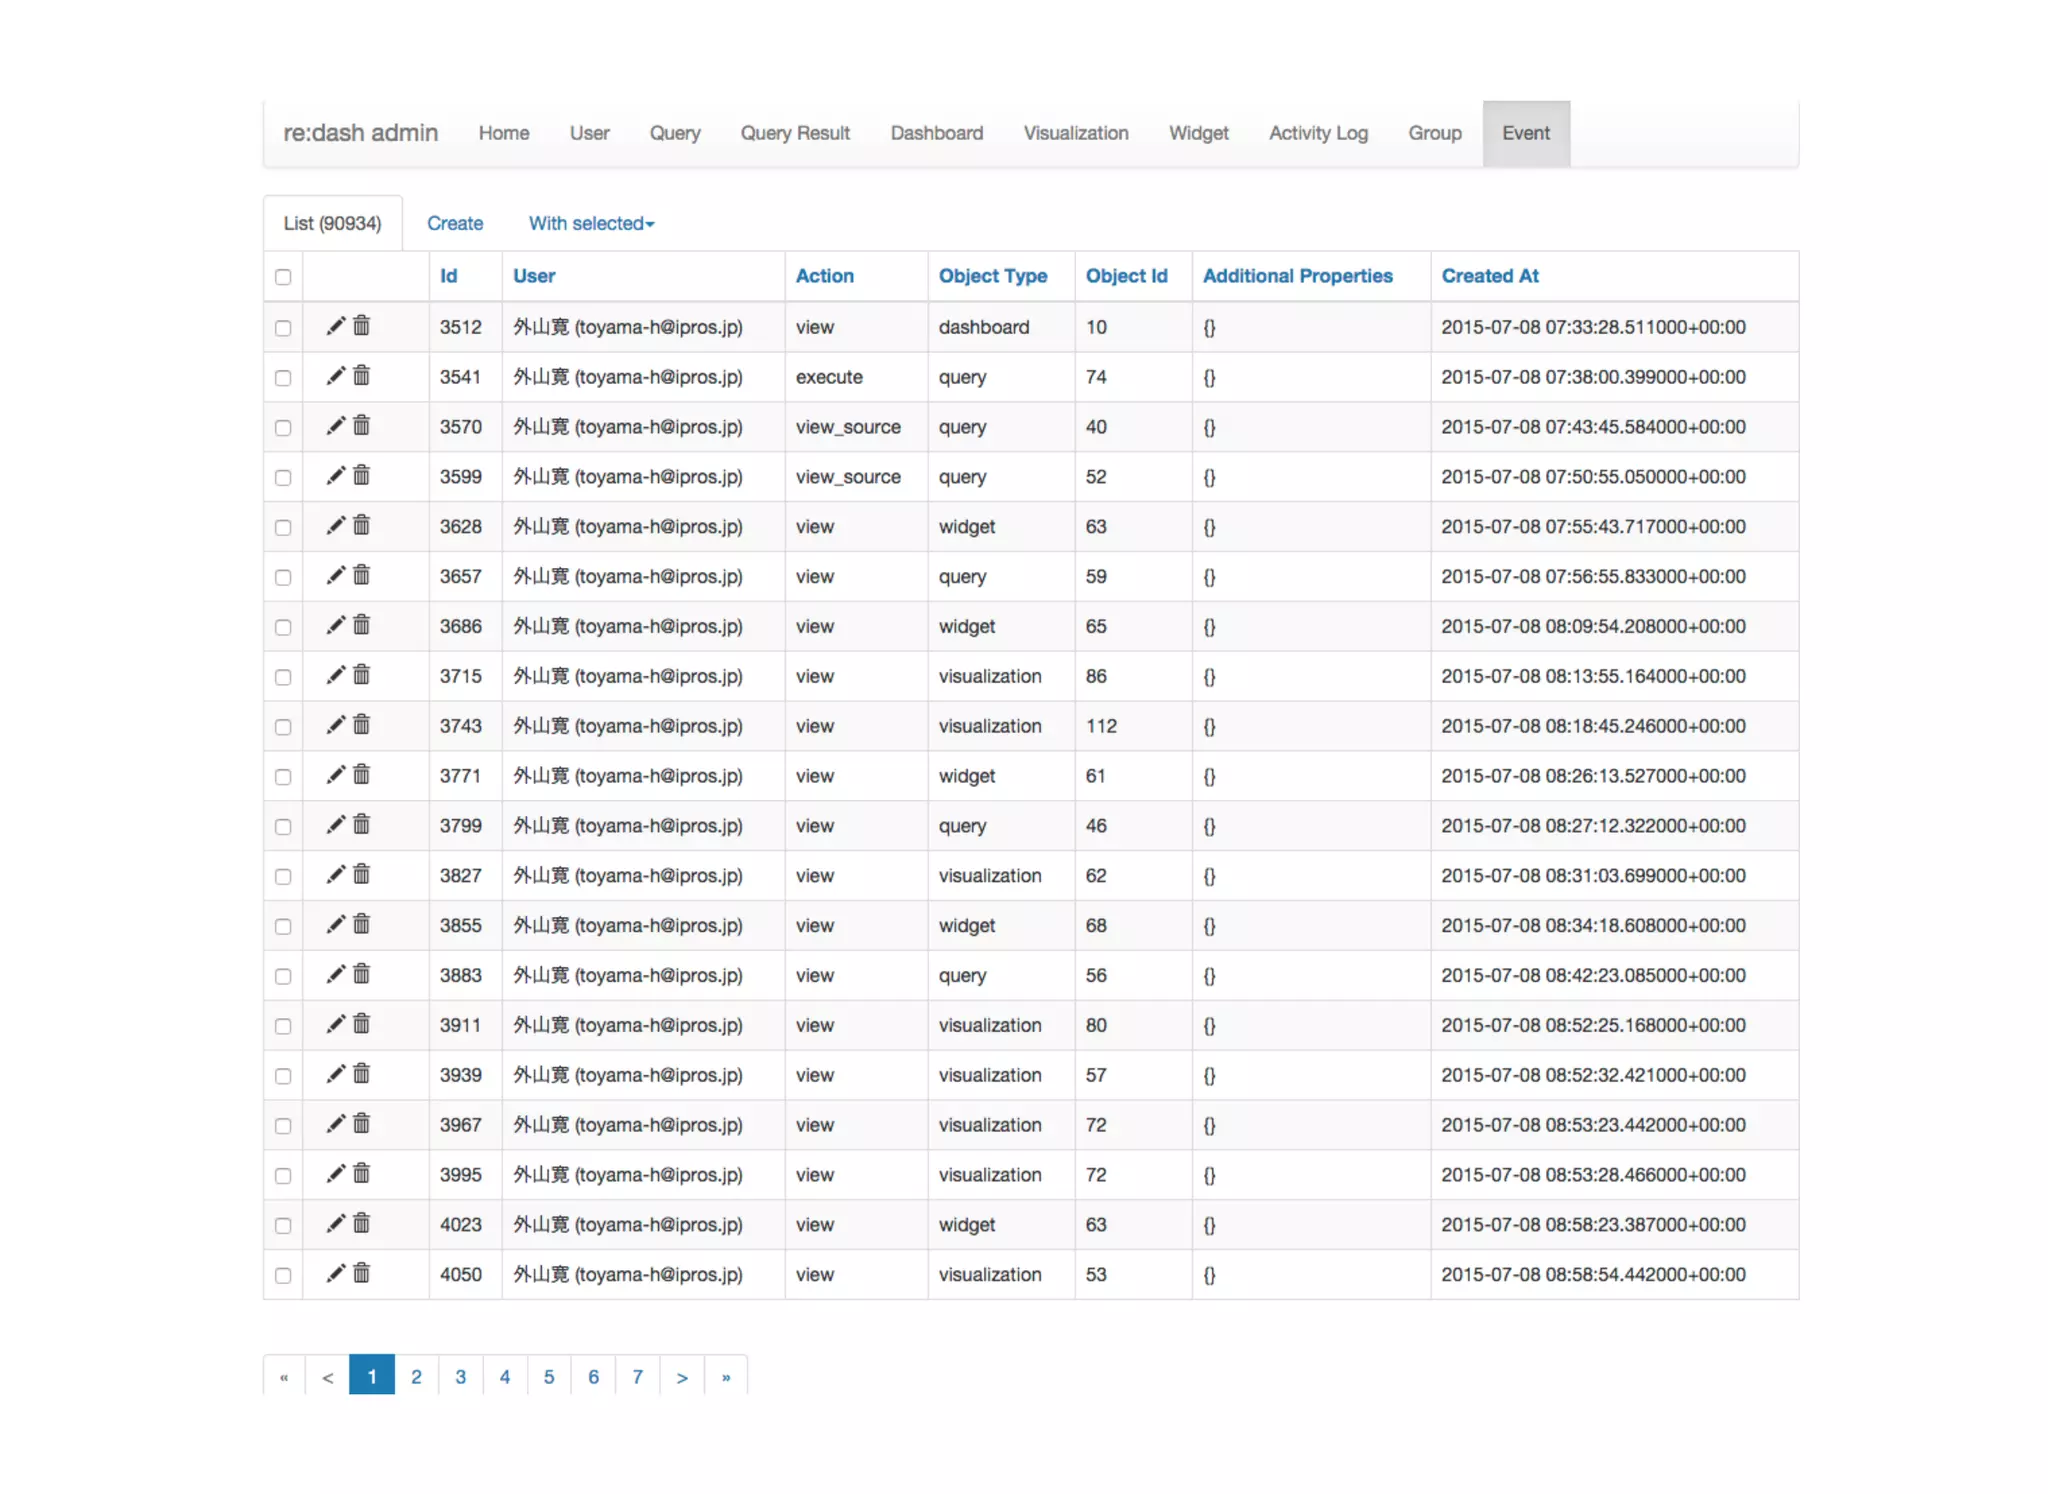2048x1494 pixels.
Task: Delete event 3911 with the trash icon
Action: tap(362, 1024)
